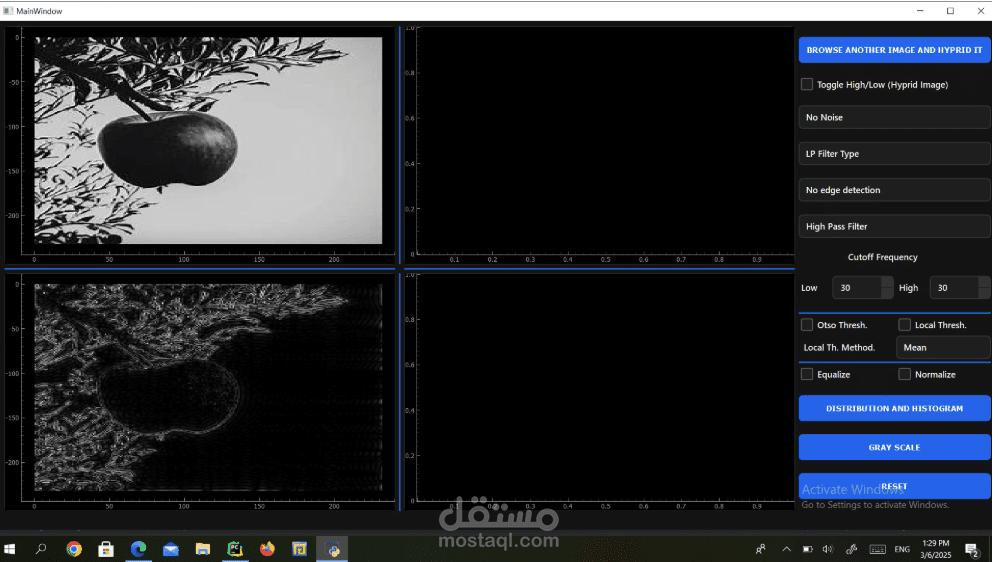Open the touch keyboard icon
This screenshot has height=562, width=998.
pos(878,549)
